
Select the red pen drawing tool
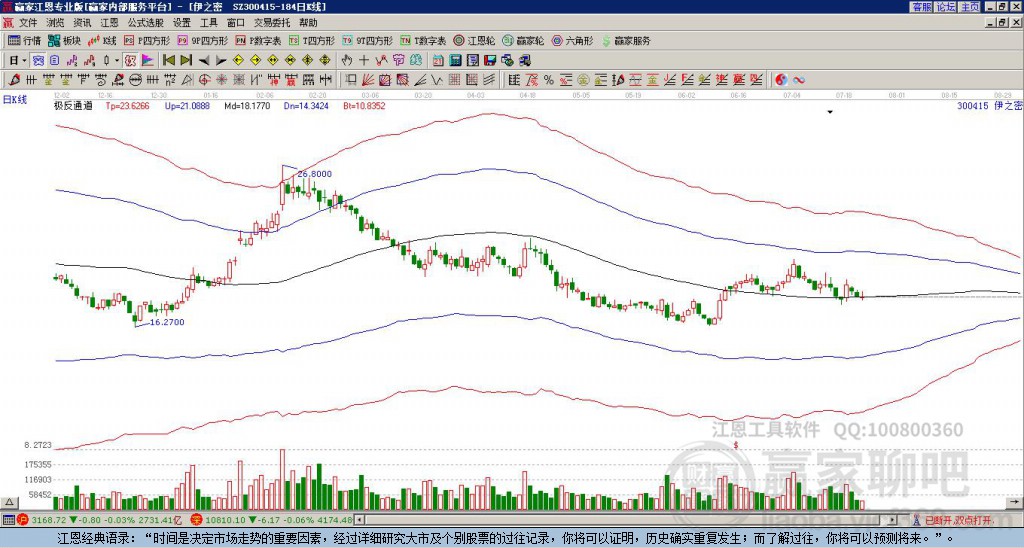tap(13, 80)
